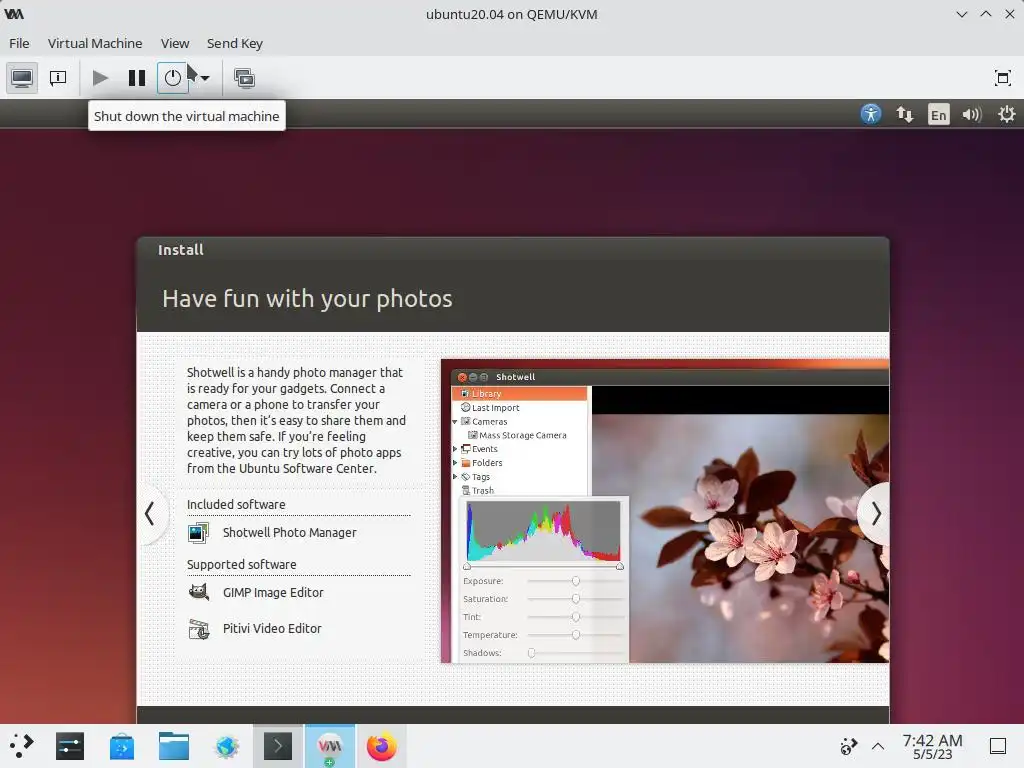Select Pitivi Video Editor text
This screenshot has height=768, width=1024.
[272, 628]
